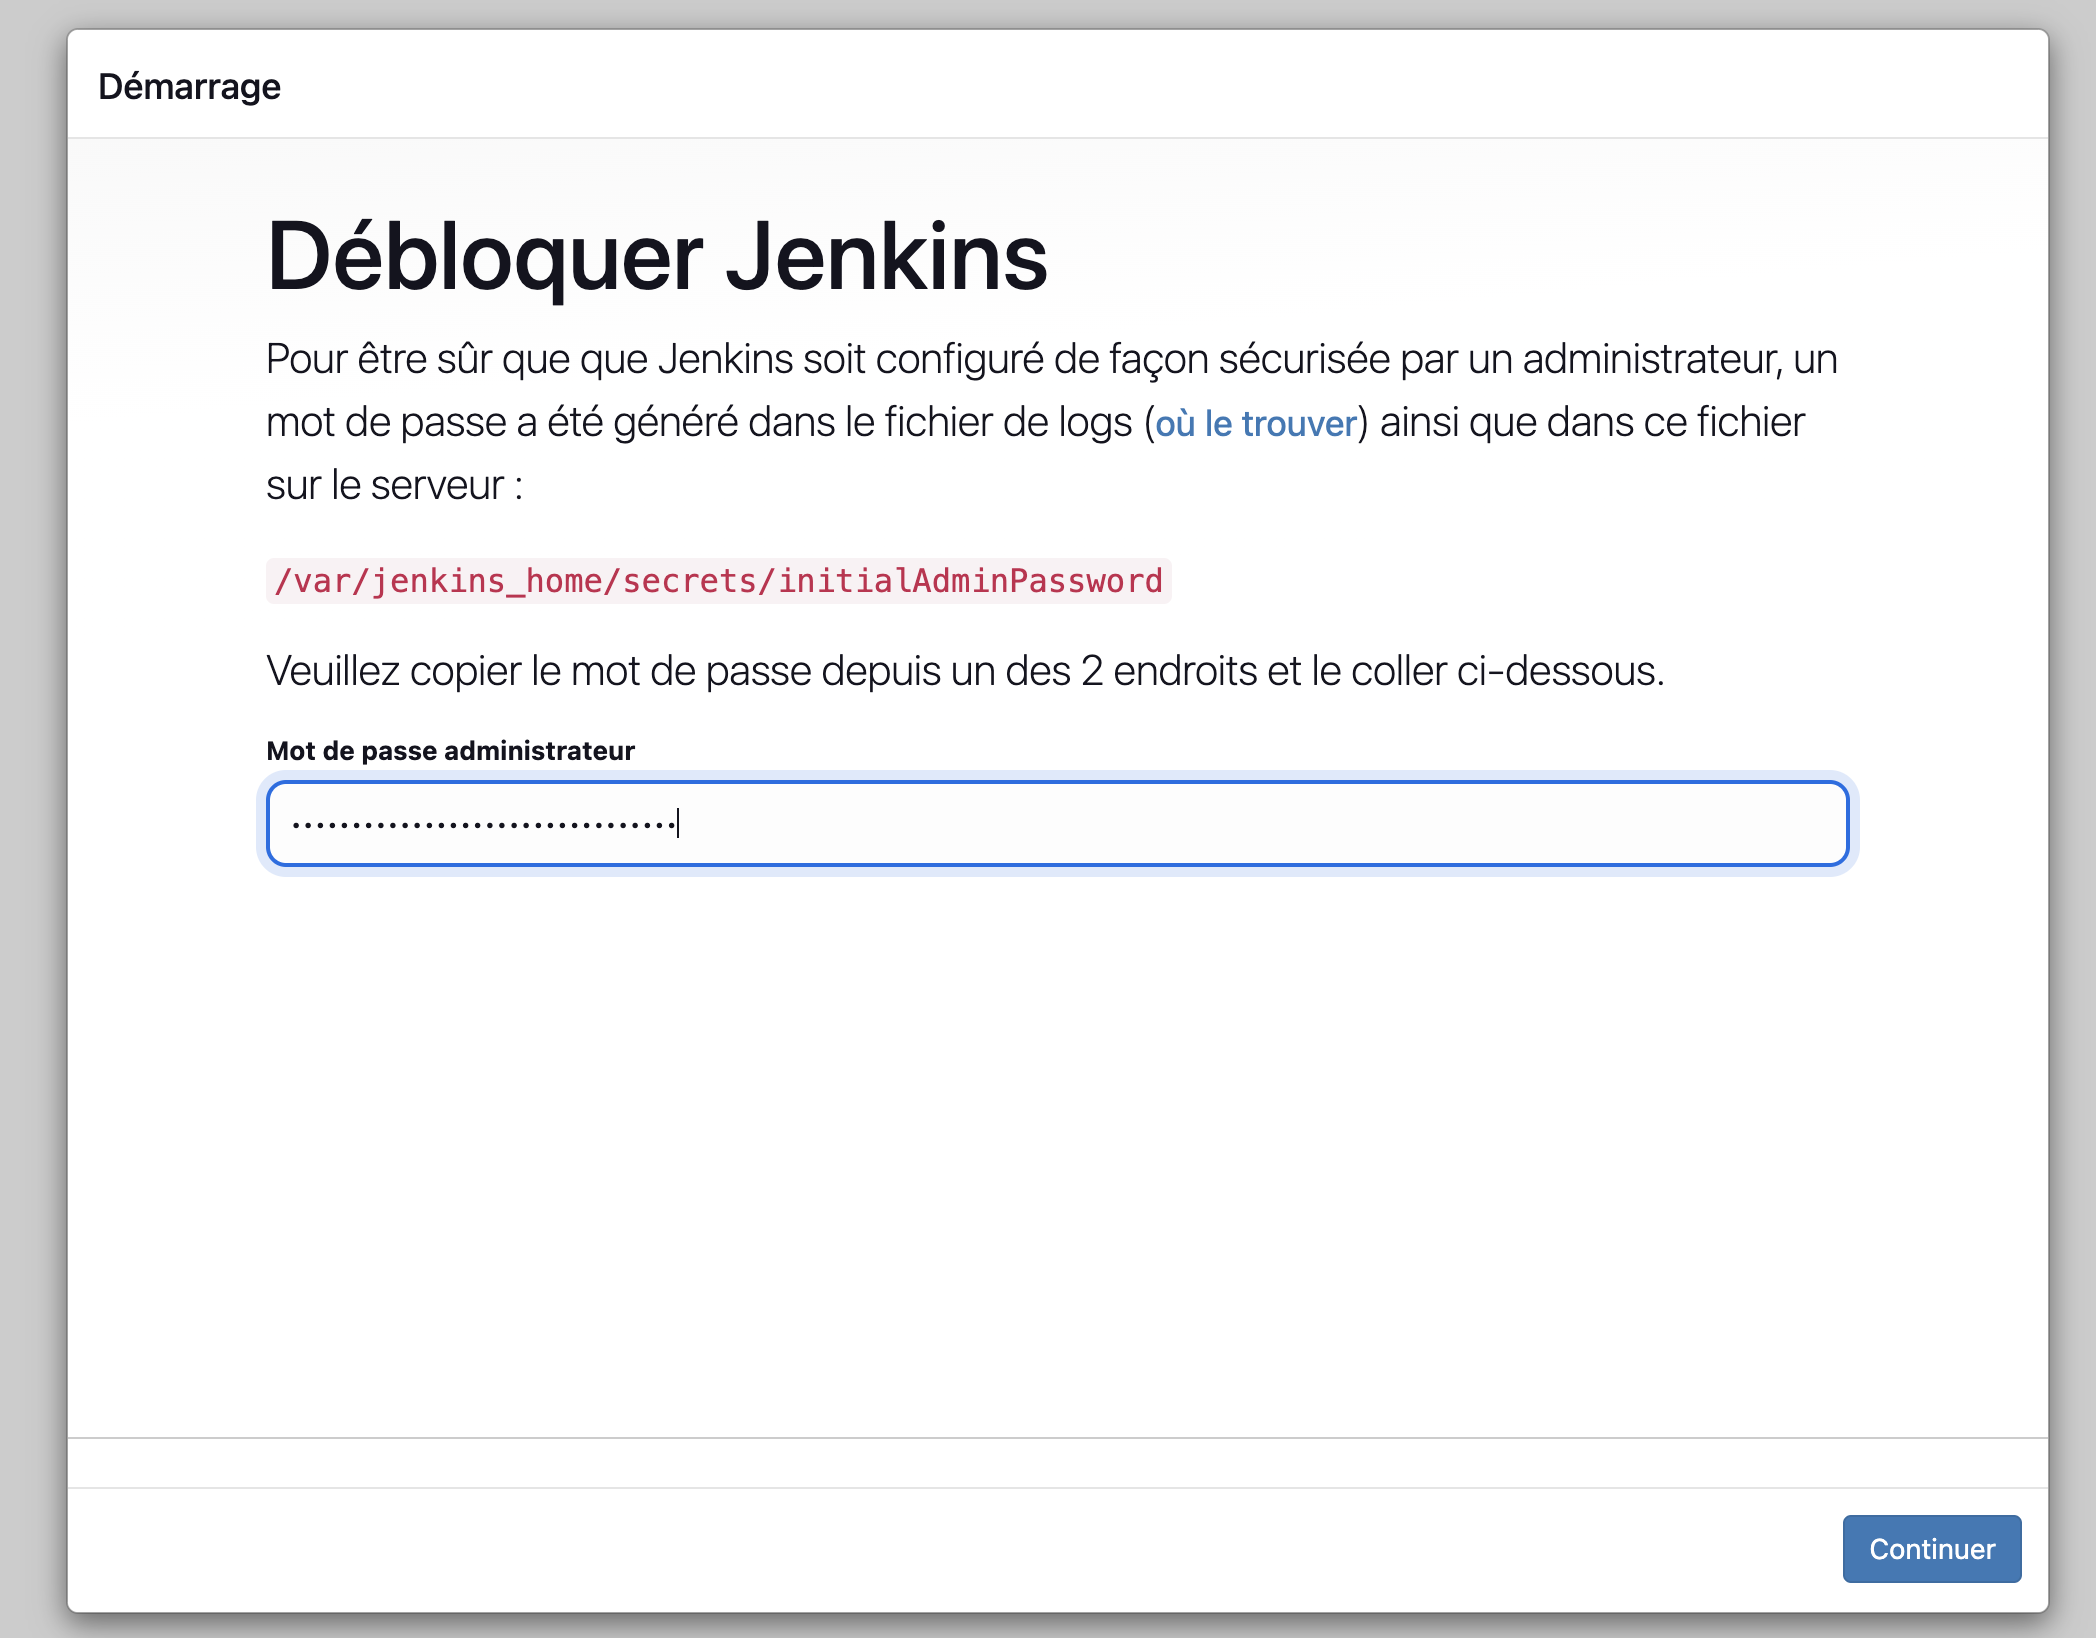This screenshot has height=1638, width=2096.
Task: Click the 'sur le serveur :' text line
Action: pyautogui.click(x=394, y=486)
